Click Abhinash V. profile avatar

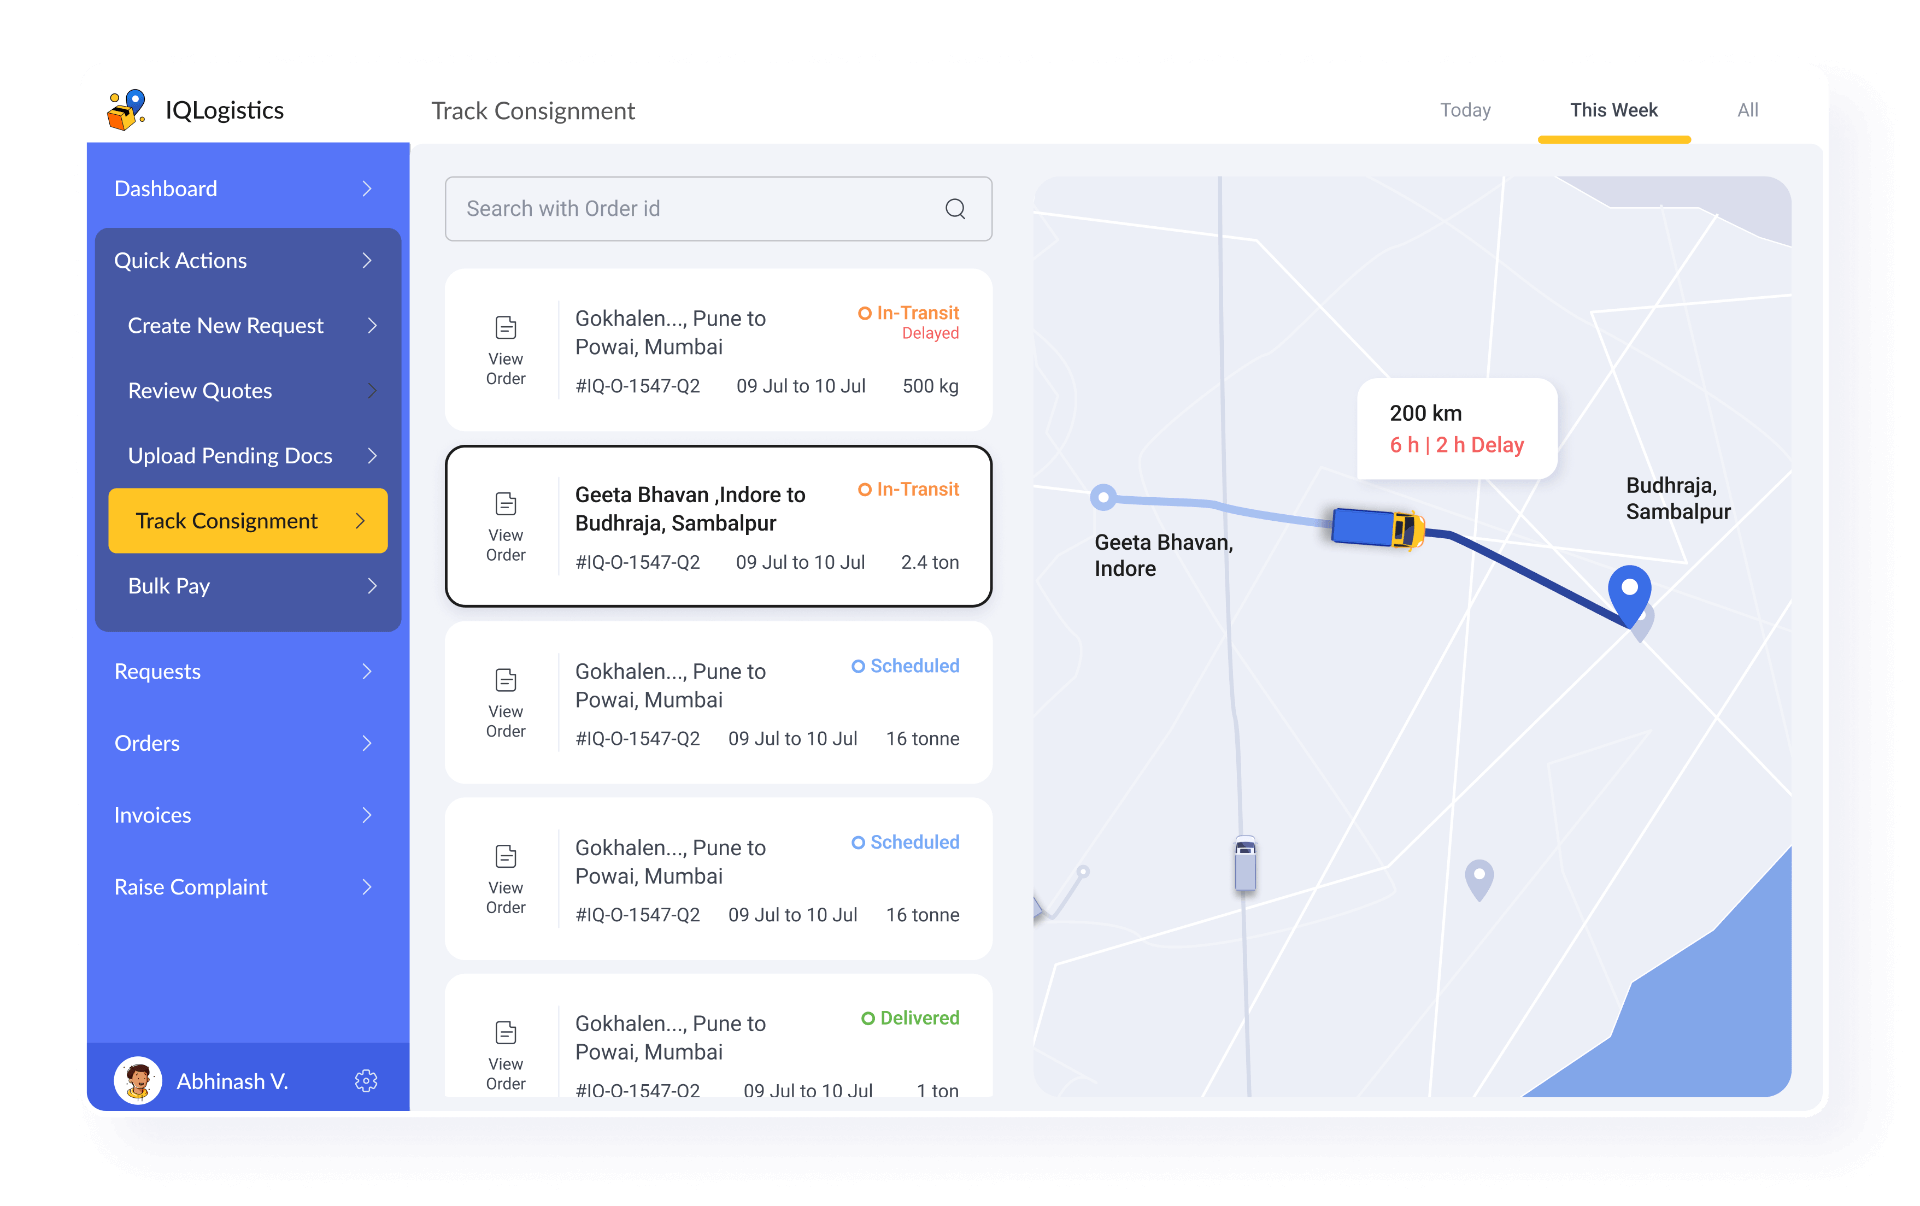tap(138, 1081)
